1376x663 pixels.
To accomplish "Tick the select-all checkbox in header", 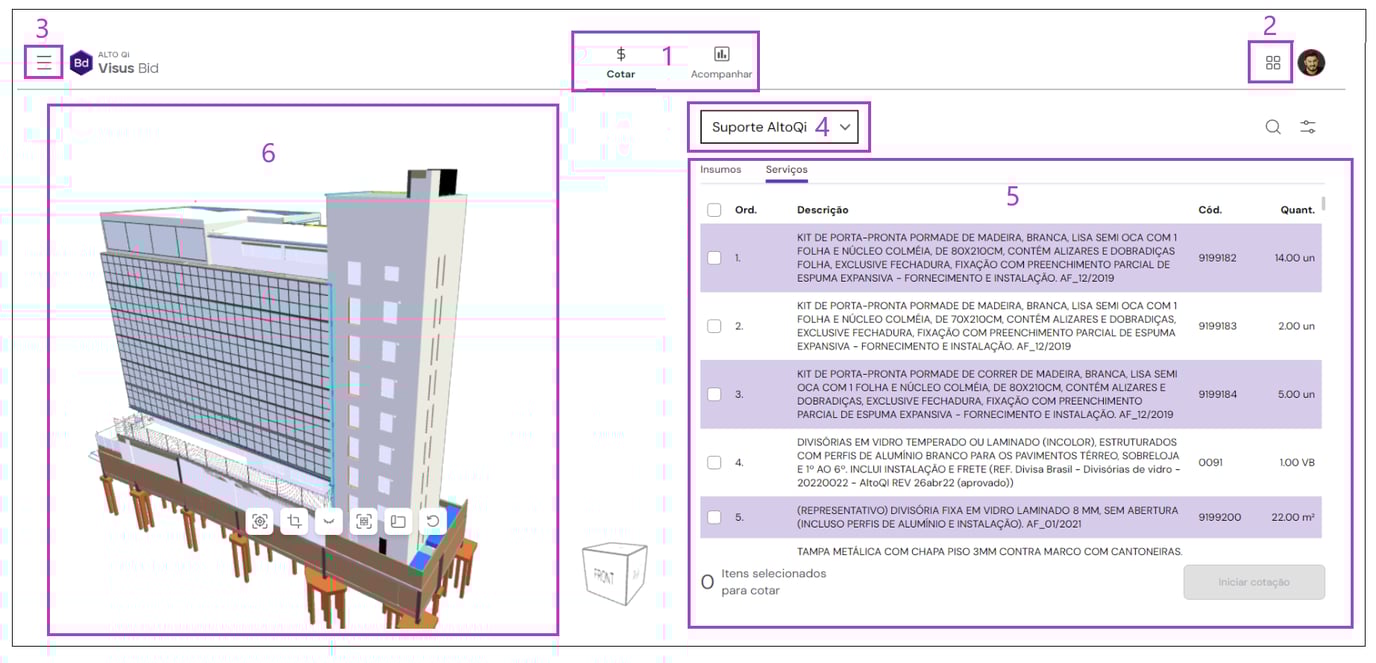I will (x=714, y=210).
